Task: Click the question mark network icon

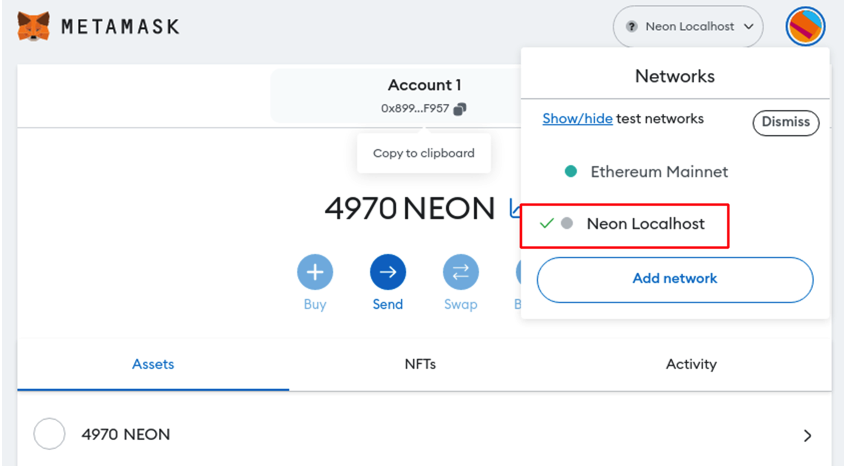Action: [632, 26]
